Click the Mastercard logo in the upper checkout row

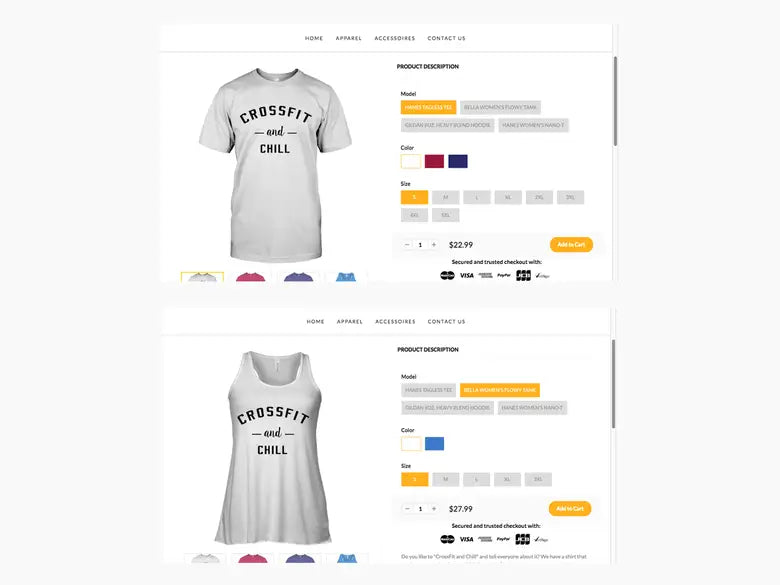pos(447,275)
